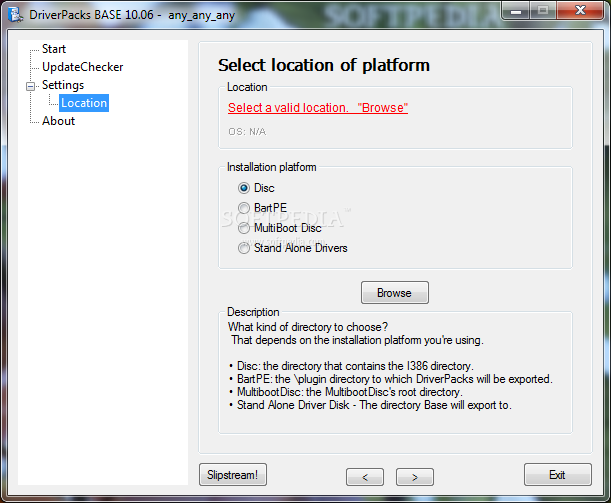Image resolution: width=611 pixels, height=503 pixels.
Task: Click the 'Stand Alone Driver Disk' description line
Action: pos(370,405)
